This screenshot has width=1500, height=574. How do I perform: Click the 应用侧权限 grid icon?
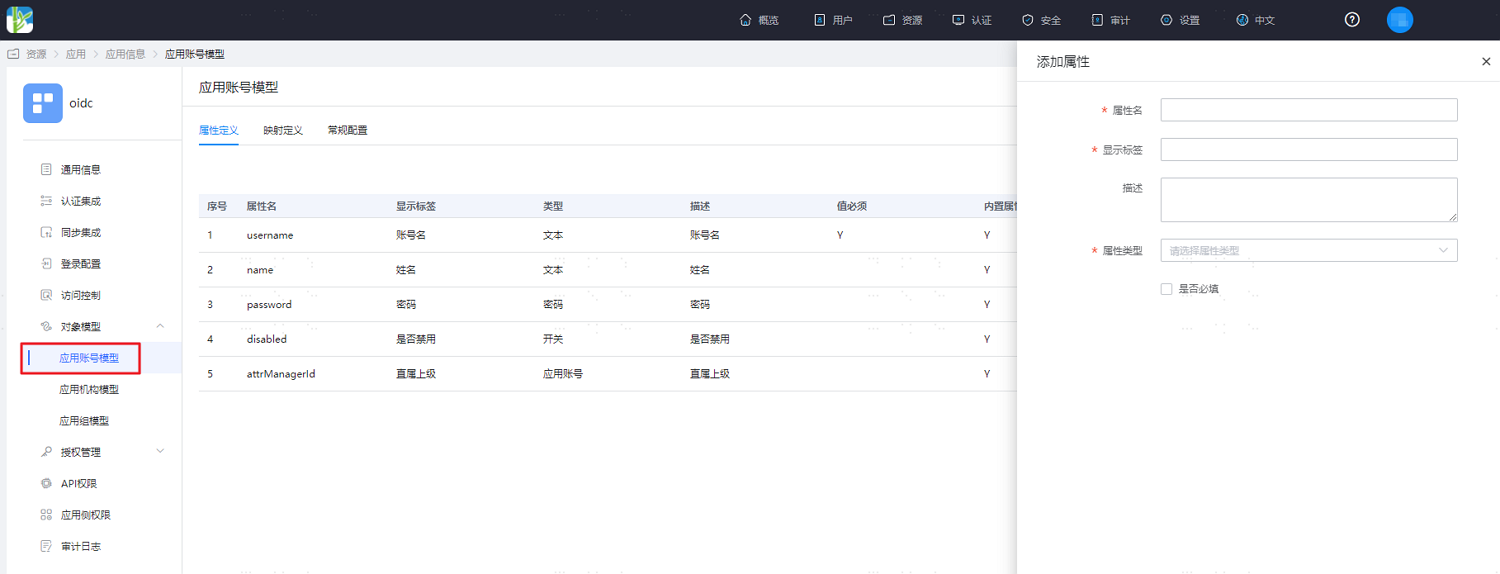(46, 515)
